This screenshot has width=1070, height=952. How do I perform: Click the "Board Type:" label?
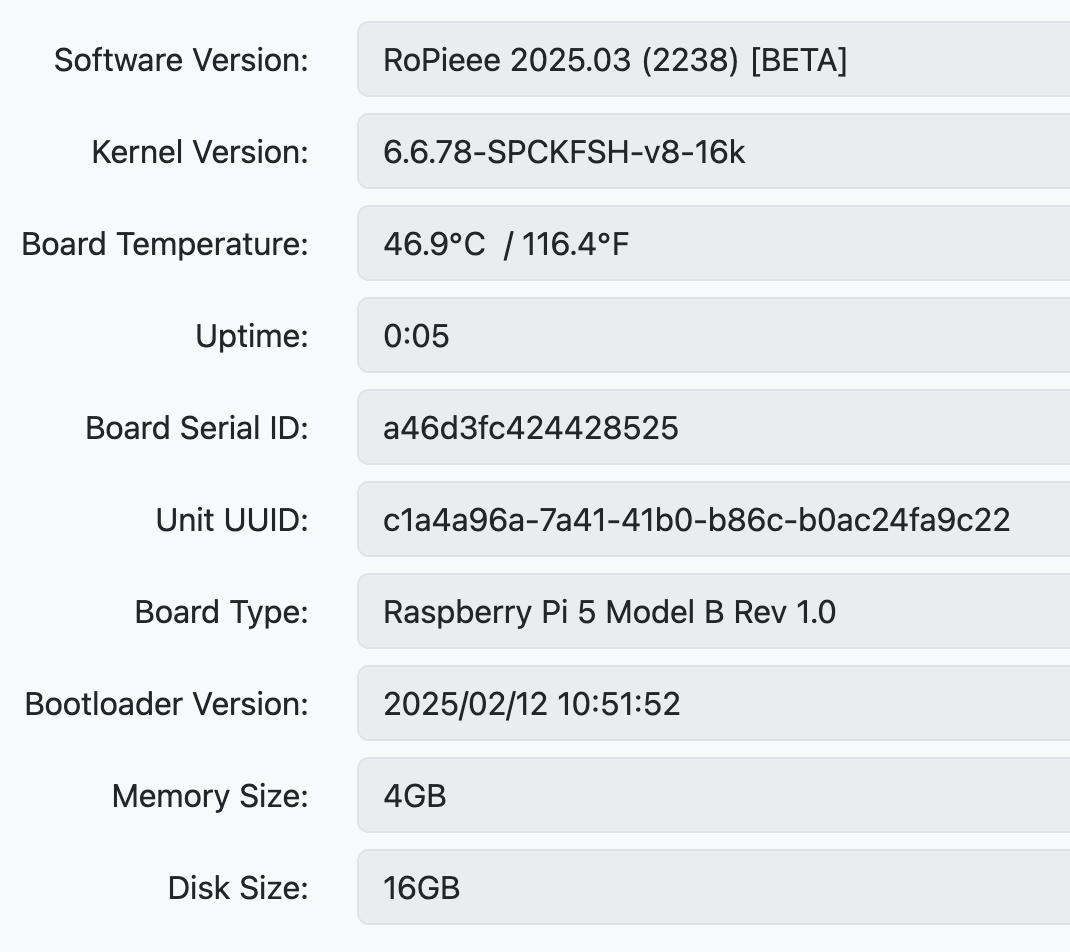tap(222, 612)
